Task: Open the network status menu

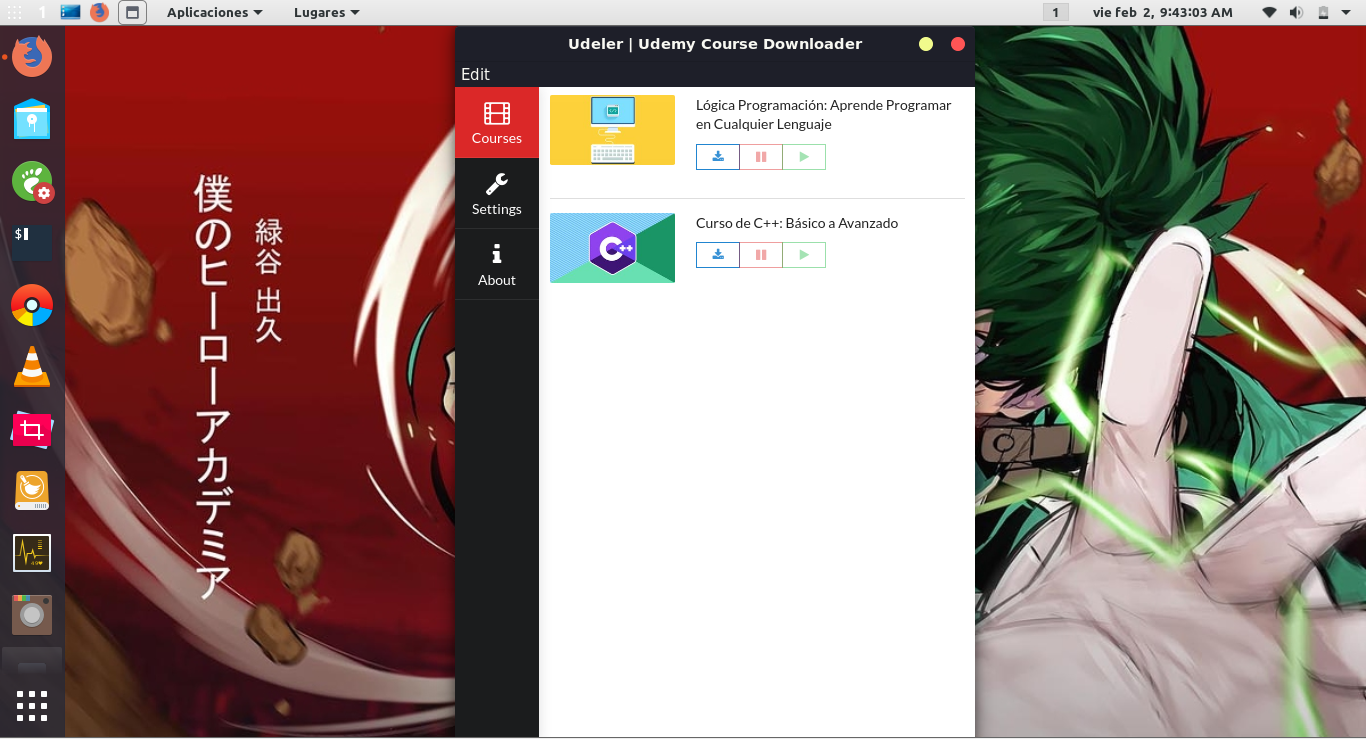Action: [1269, 12]
